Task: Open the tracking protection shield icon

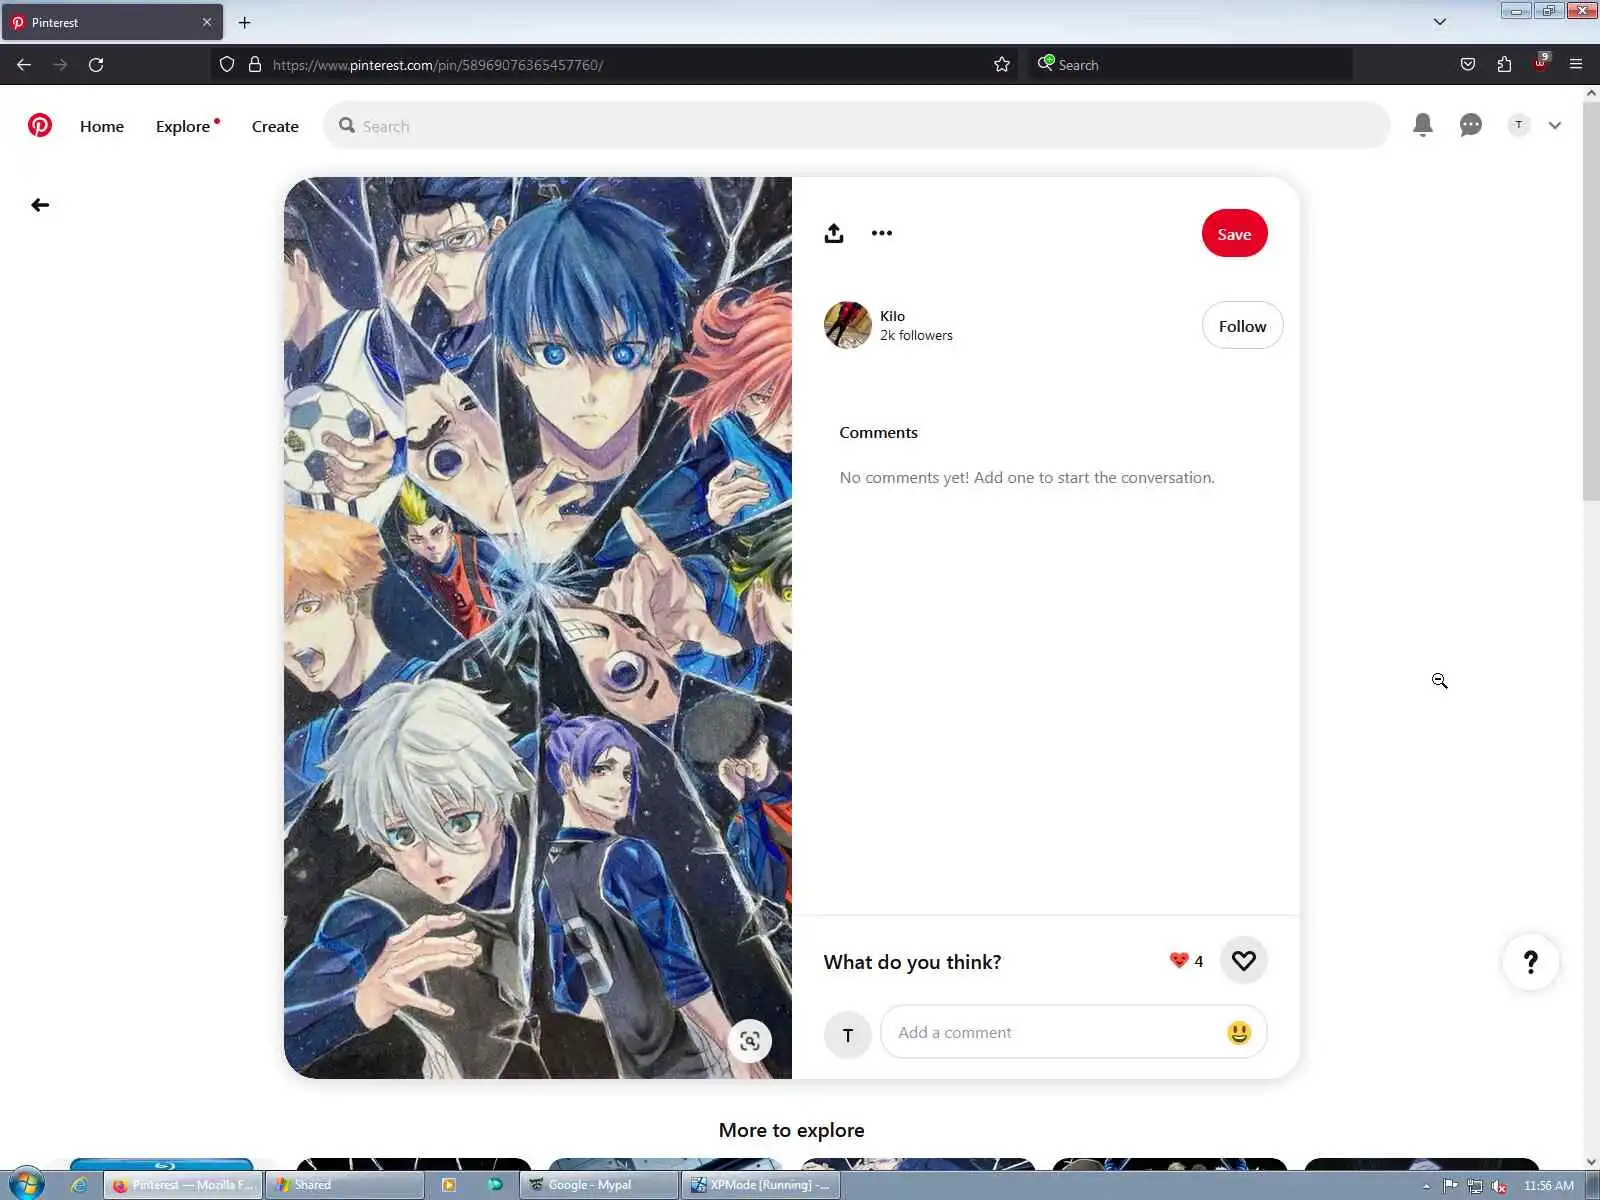Action: (x=227, y=65)
